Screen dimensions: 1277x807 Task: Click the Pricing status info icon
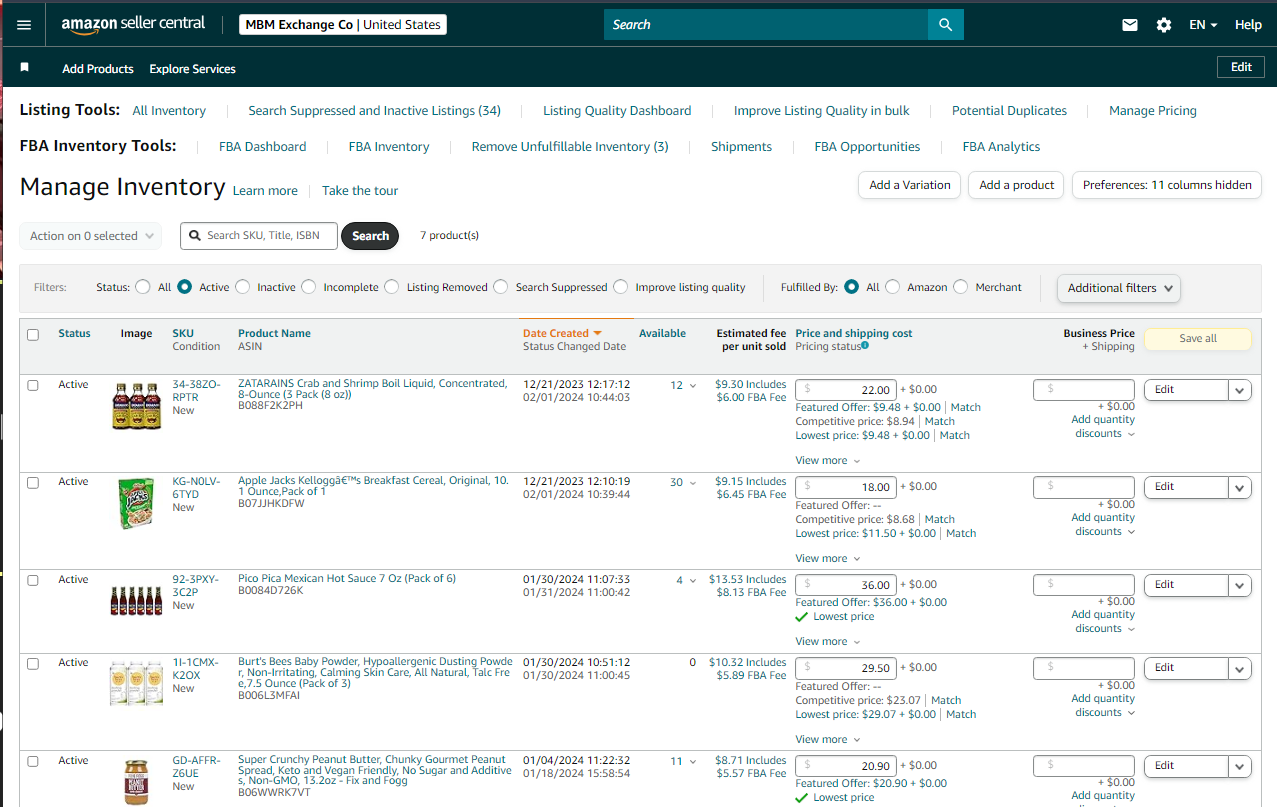pyautogui.click(x=865, y=346)
